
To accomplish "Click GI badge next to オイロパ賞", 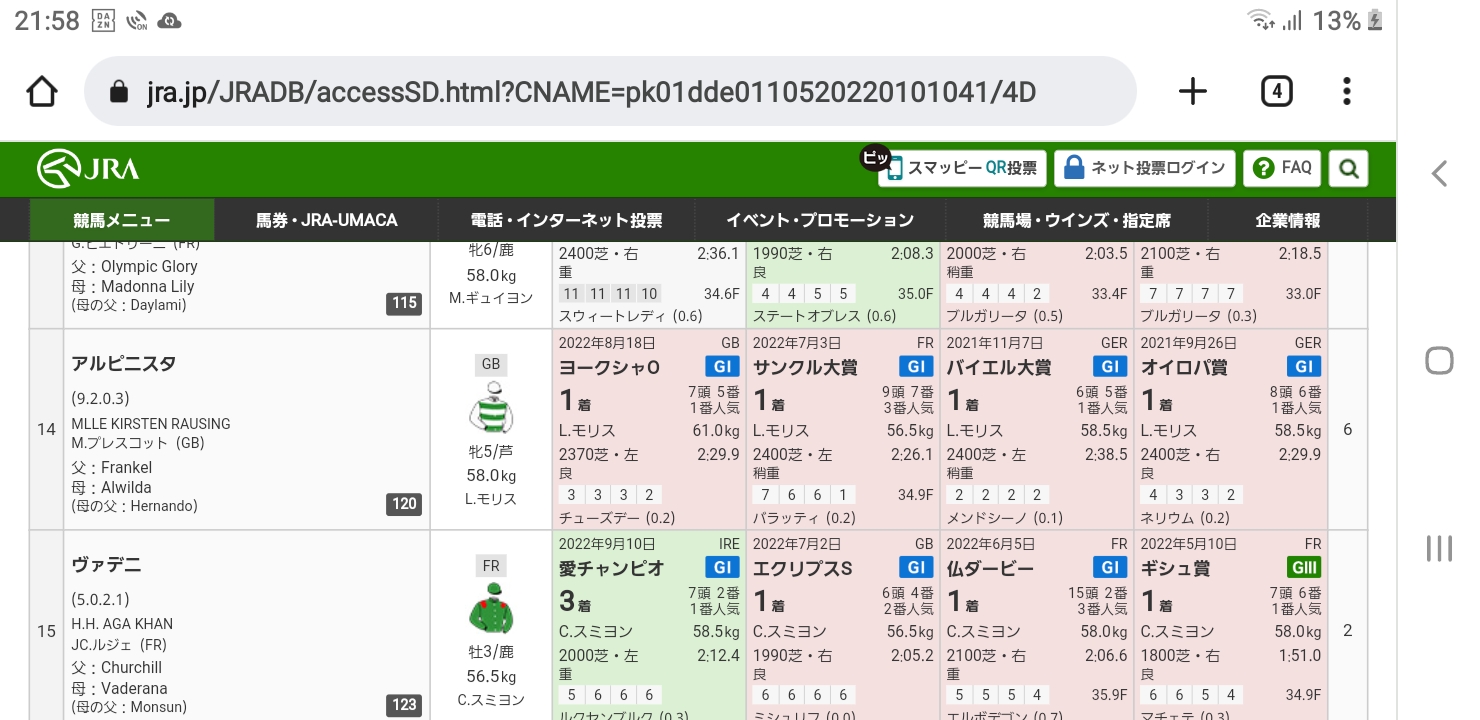I will click(x=1304, y=367).
